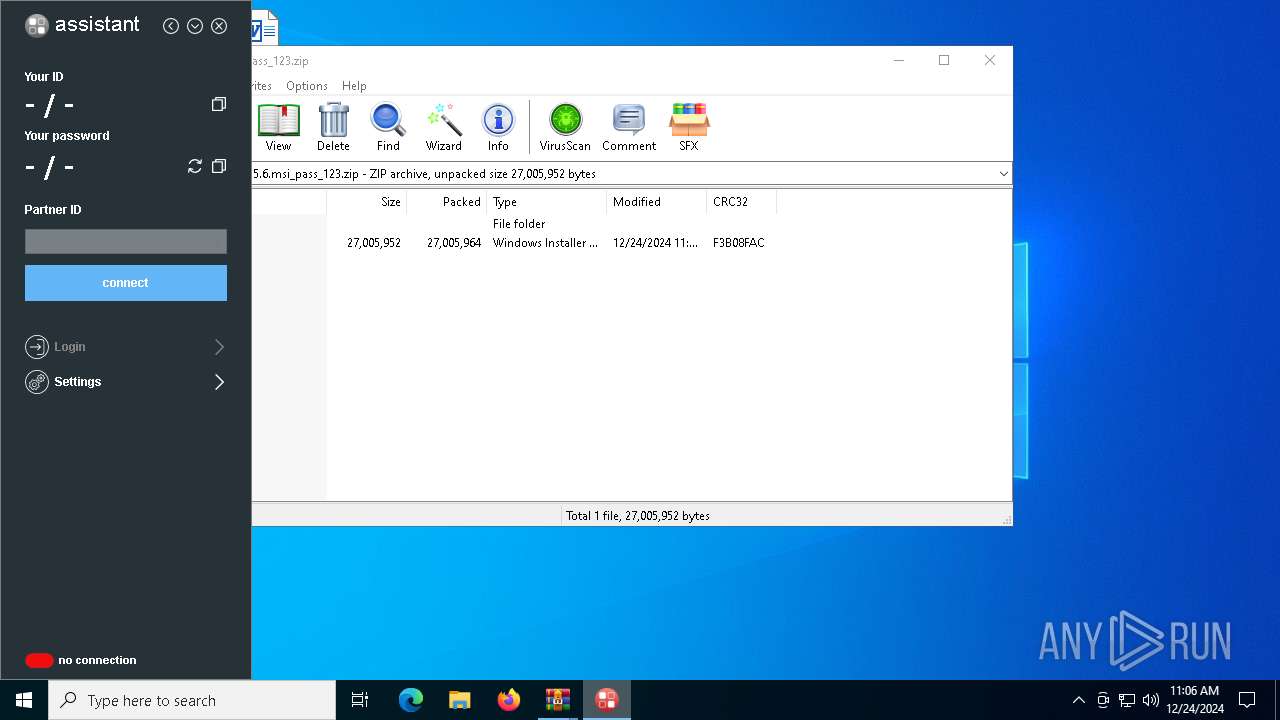Copy Your password in assistant
The width and height of the screenshot is (1280, 720).
tap(219, 166)
